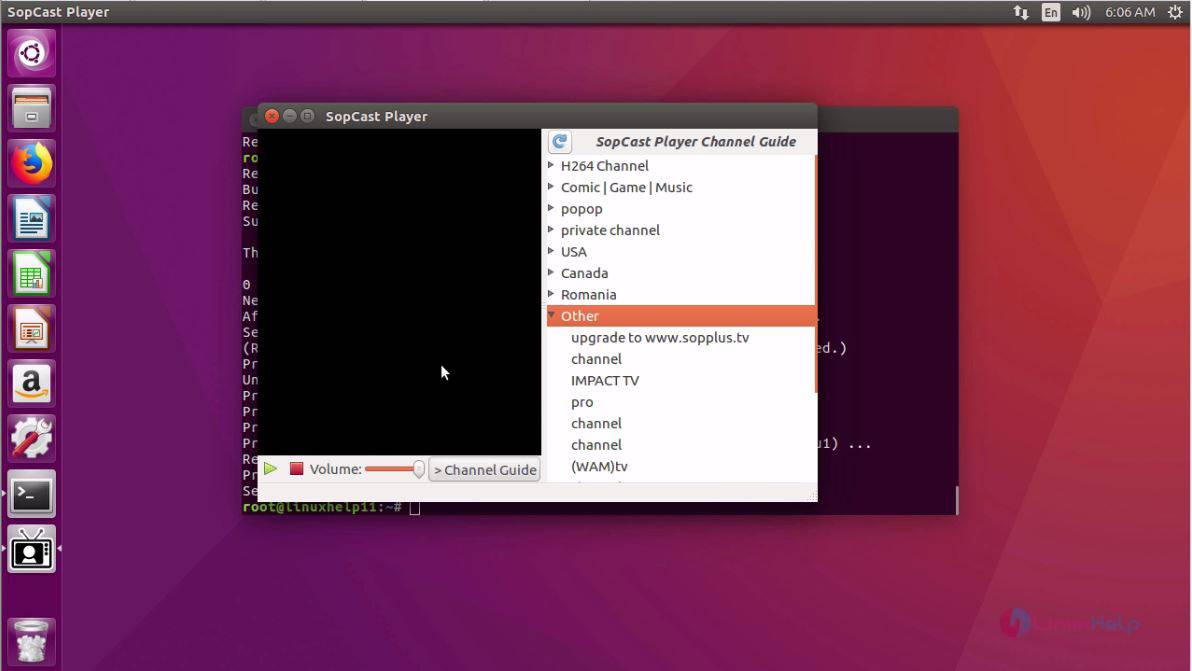Close the SopCast Player window
Viewport: 1192px width, 671px height.
click(271, 116)
